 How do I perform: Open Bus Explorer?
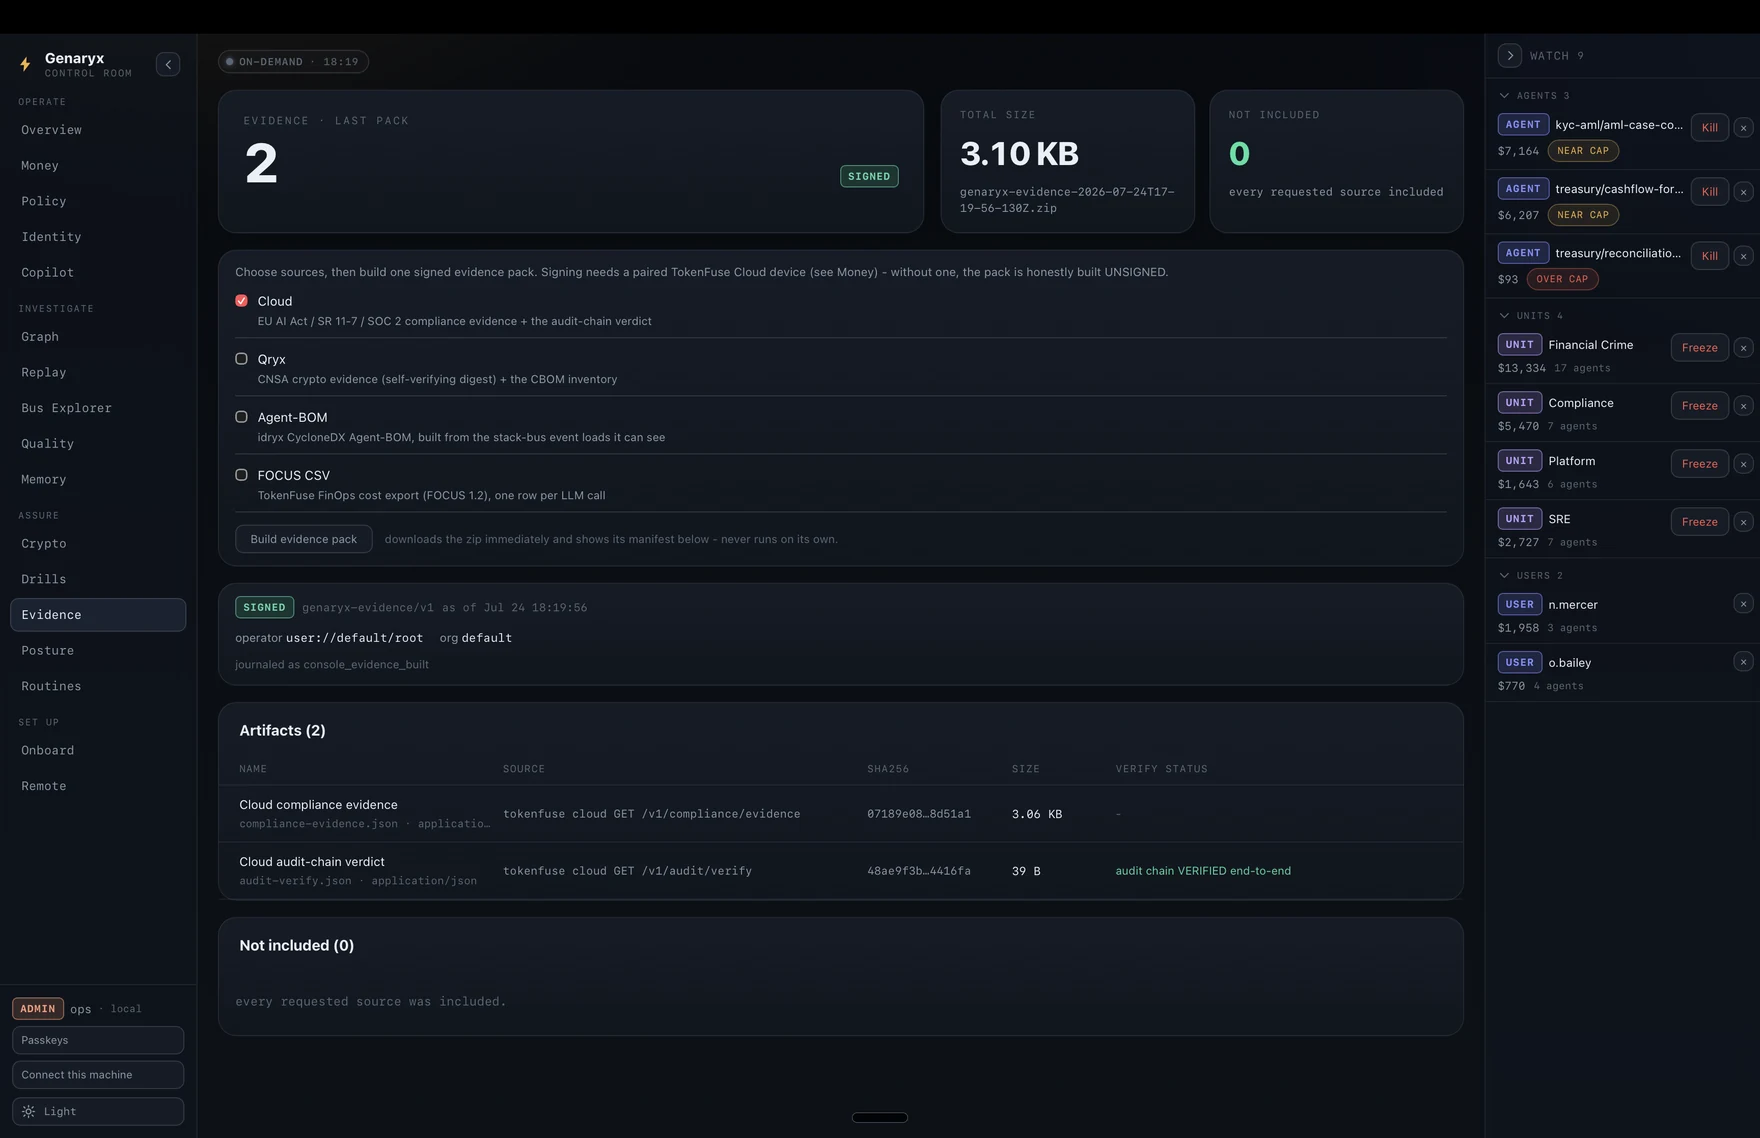click(x=98, y=408)
